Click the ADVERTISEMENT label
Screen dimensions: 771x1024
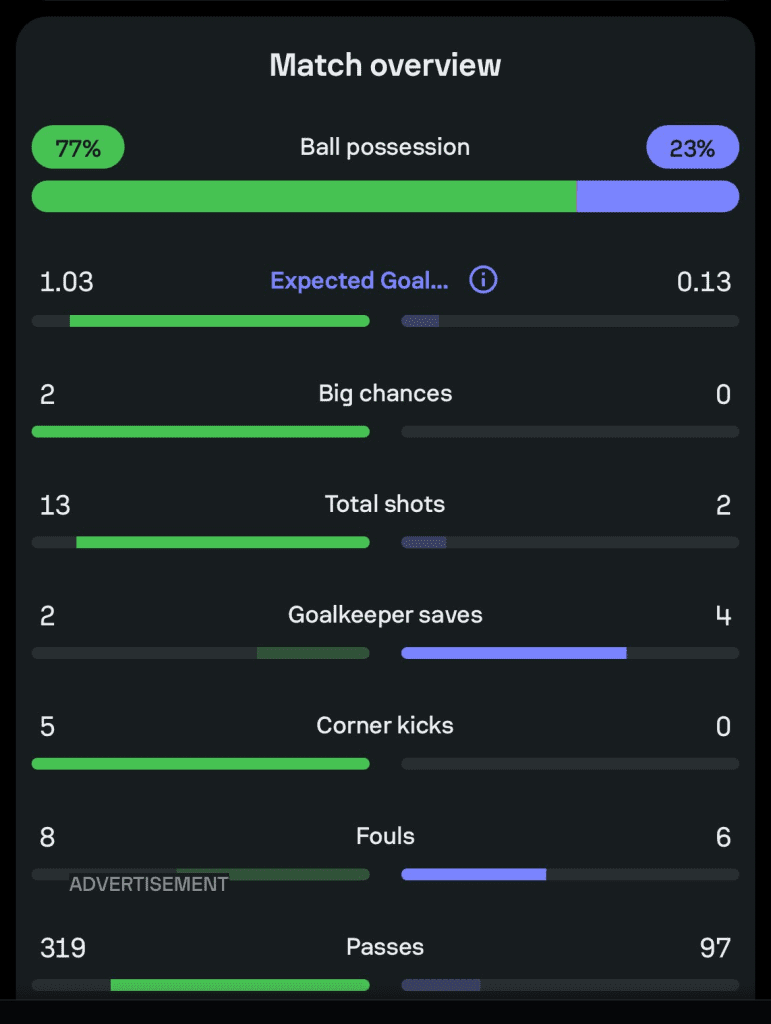point(148,884)
